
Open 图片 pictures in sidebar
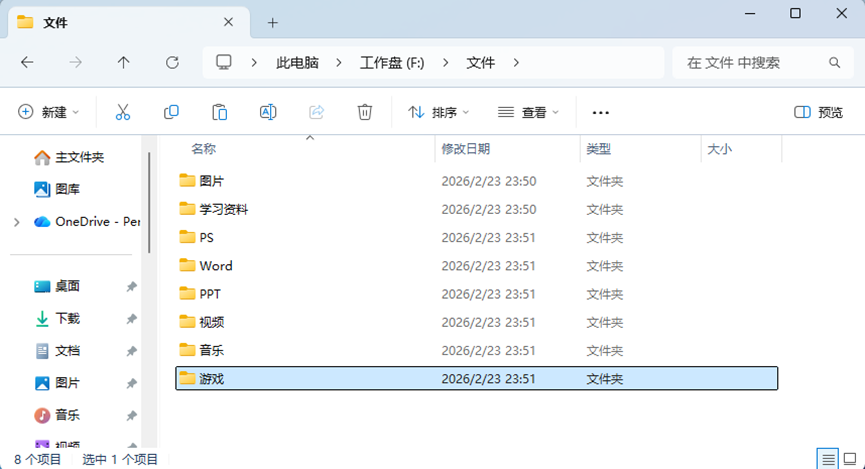pos(57,383)
